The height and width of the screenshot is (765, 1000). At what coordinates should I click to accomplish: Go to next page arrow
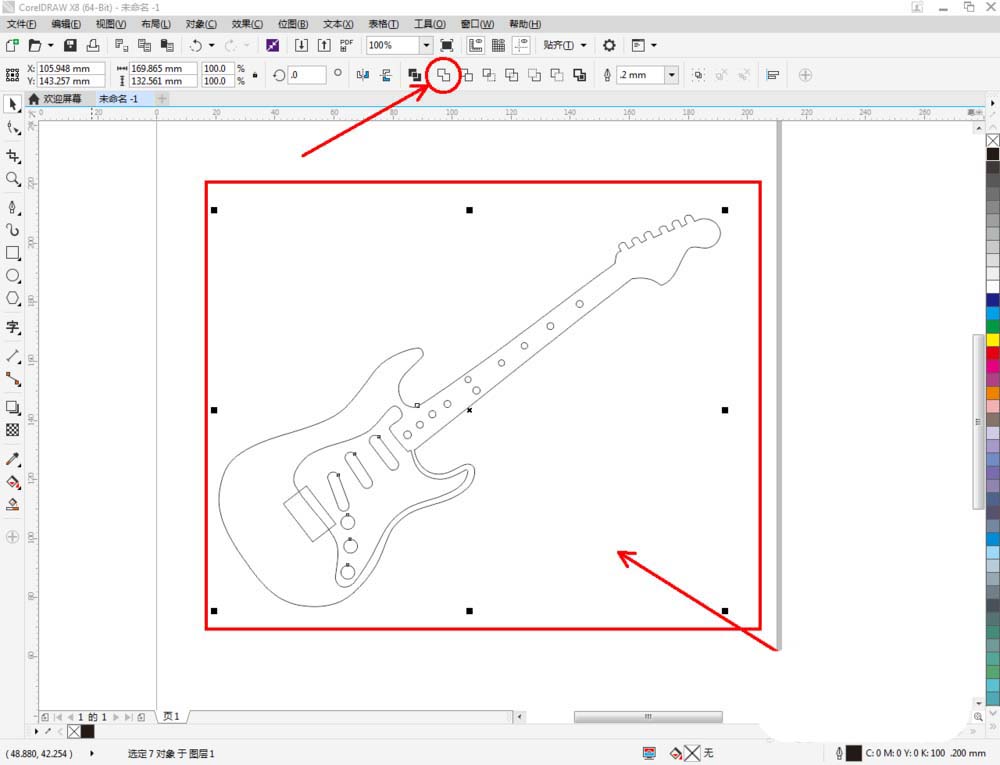point(116,717)
